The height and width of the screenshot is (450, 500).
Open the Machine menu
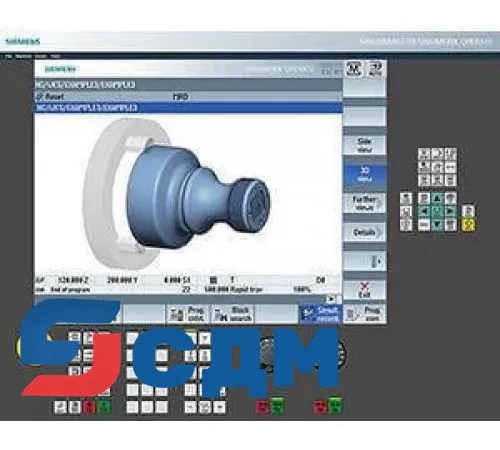[x=23, y=56]
